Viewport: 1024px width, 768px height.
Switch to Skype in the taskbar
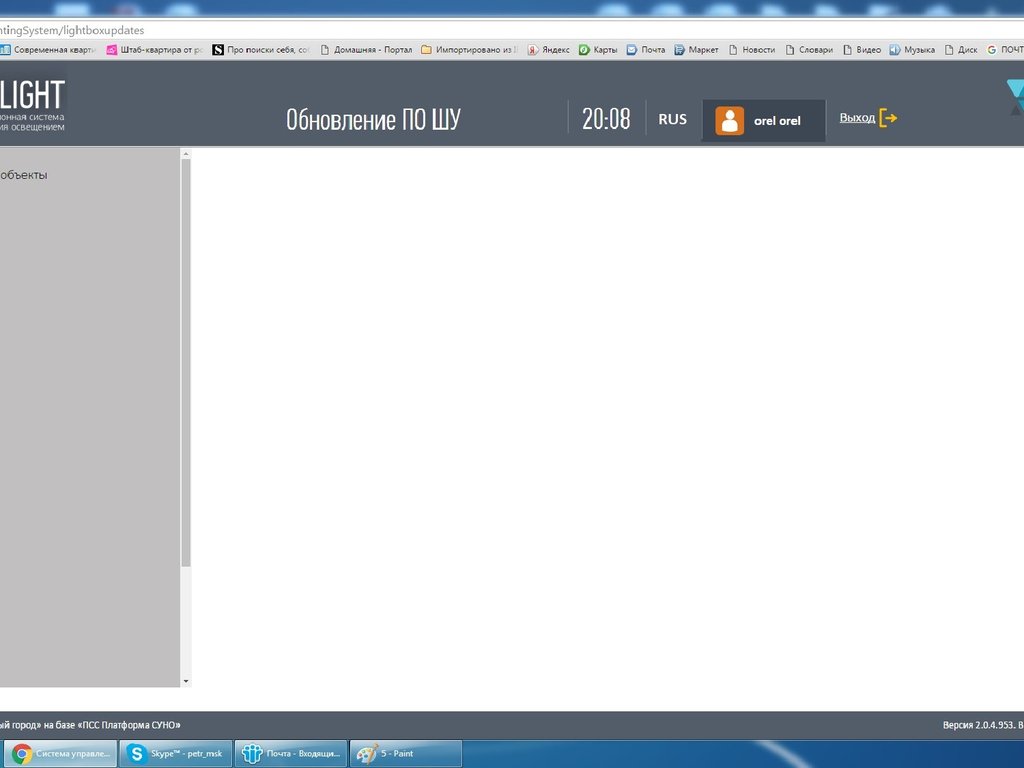(175, 754)
